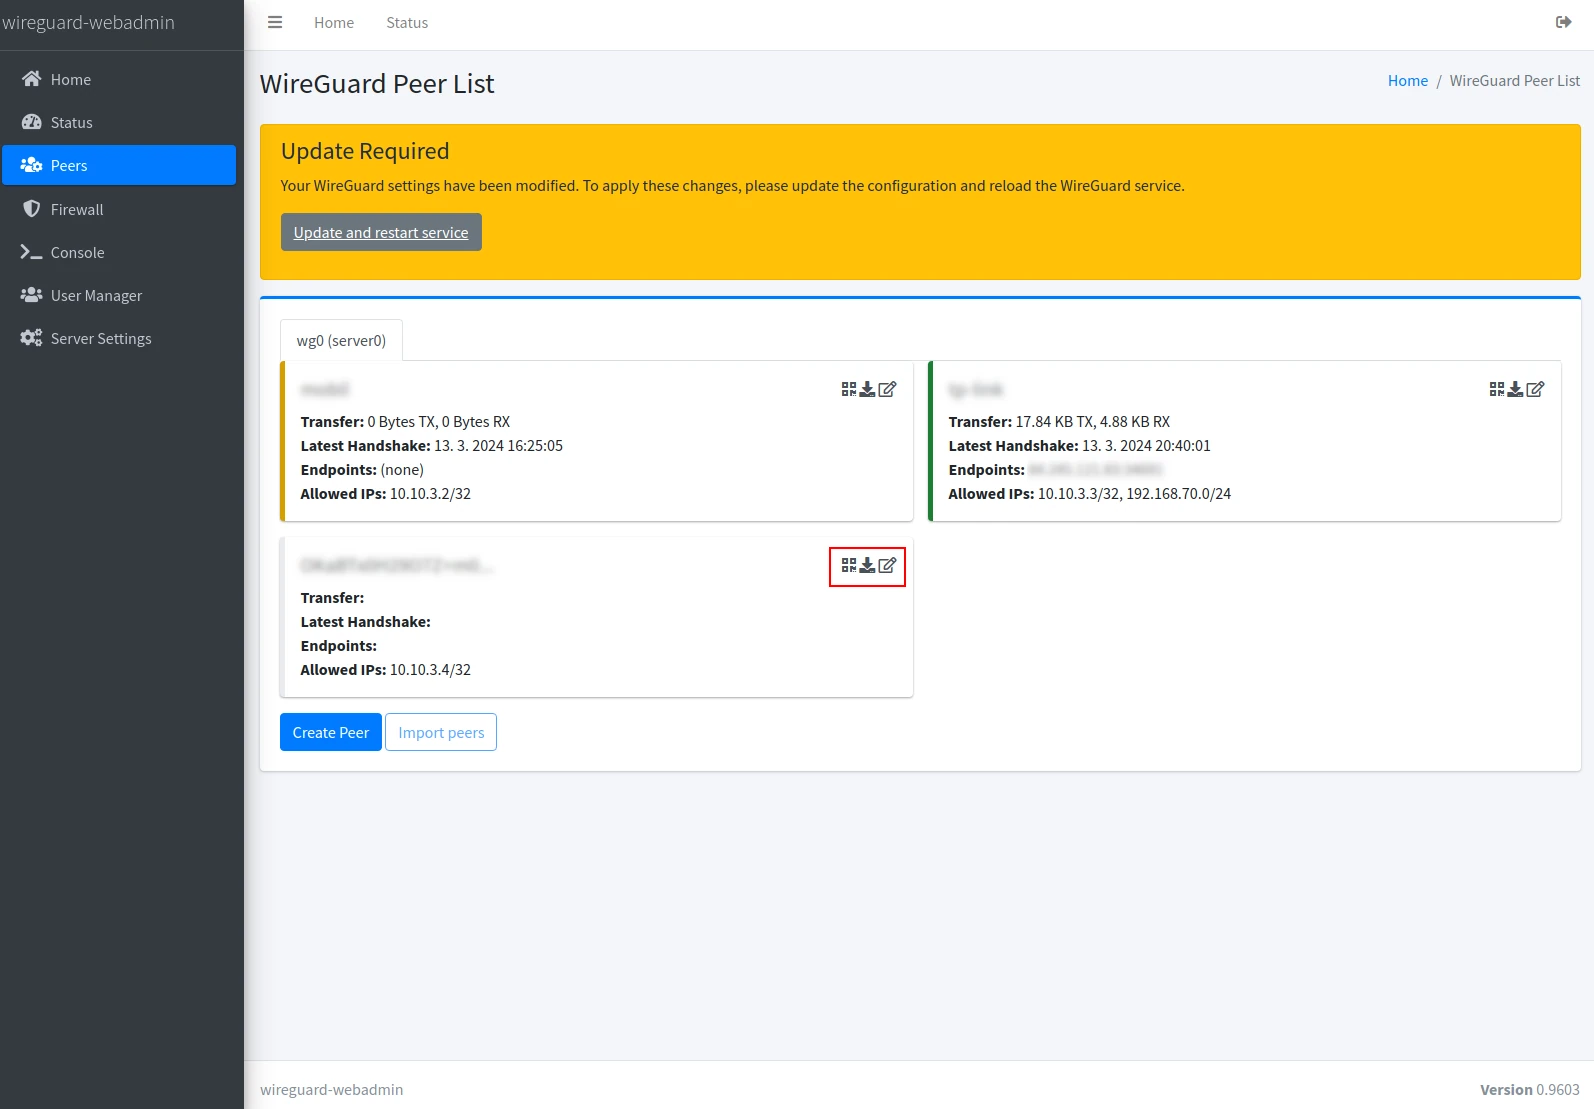This screenshot has height=1109, width=1594.
Task: Click the users-cog icon beside Peers
Action: (31, 165)
